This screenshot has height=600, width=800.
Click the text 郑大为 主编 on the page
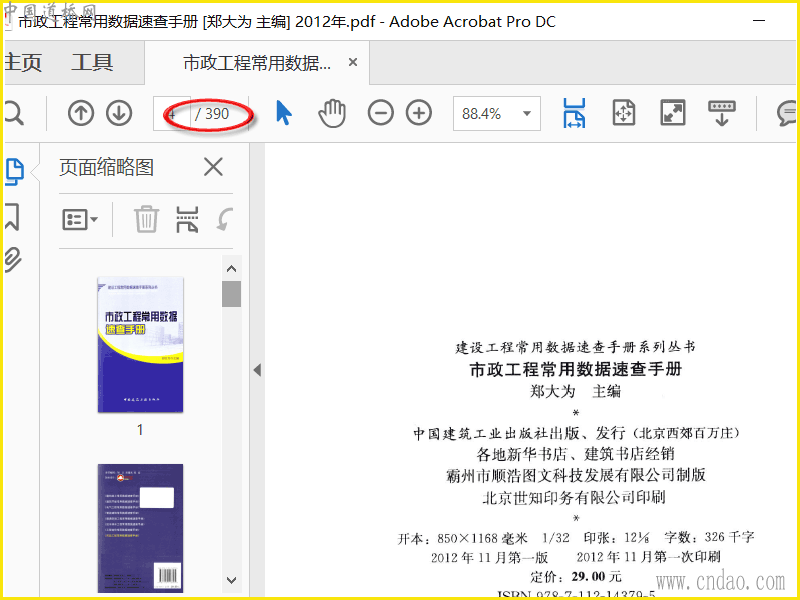(x=575, y=391)
